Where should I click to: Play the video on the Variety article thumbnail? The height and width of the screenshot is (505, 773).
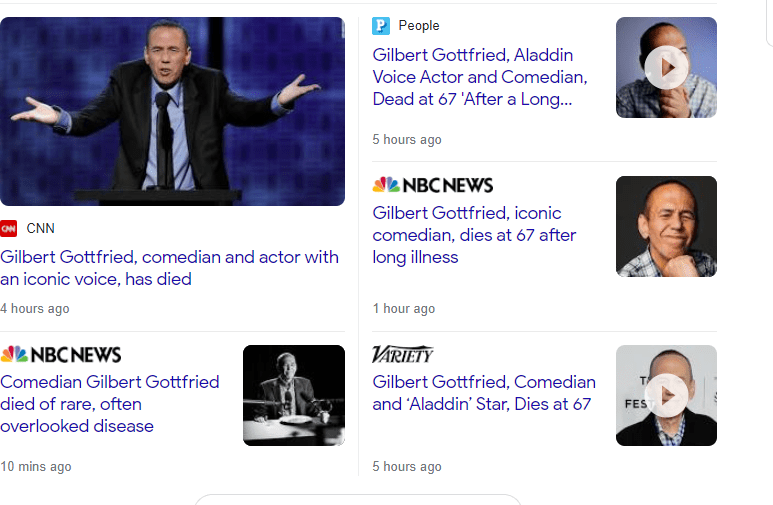(x=666, y=396)
